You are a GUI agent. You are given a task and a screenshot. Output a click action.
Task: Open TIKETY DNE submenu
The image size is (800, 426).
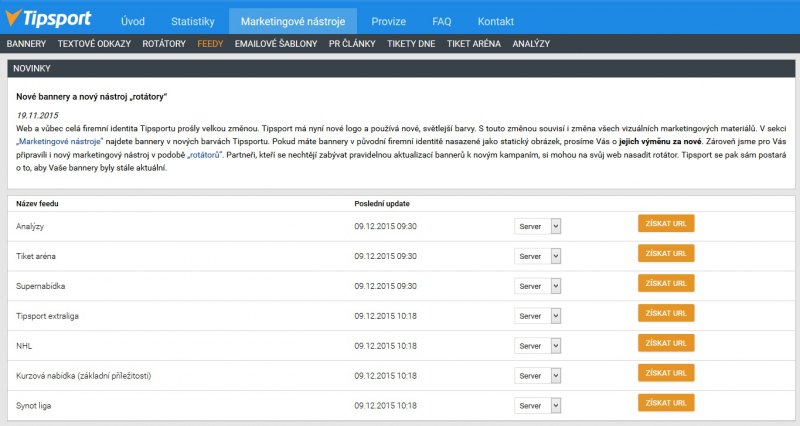click(x=411, y=44)
